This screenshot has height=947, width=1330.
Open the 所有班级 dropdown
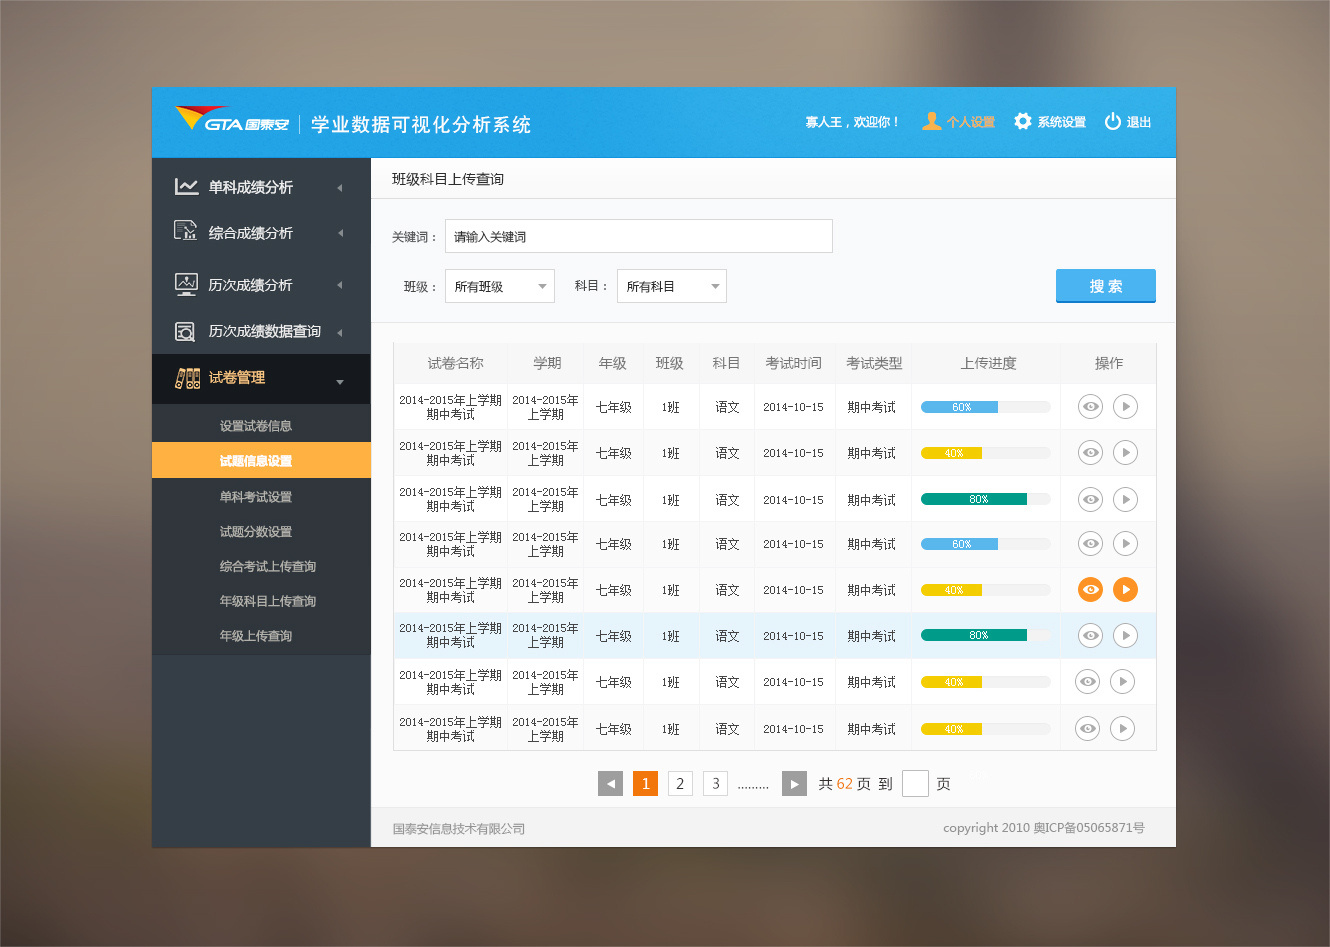point(499,286)
